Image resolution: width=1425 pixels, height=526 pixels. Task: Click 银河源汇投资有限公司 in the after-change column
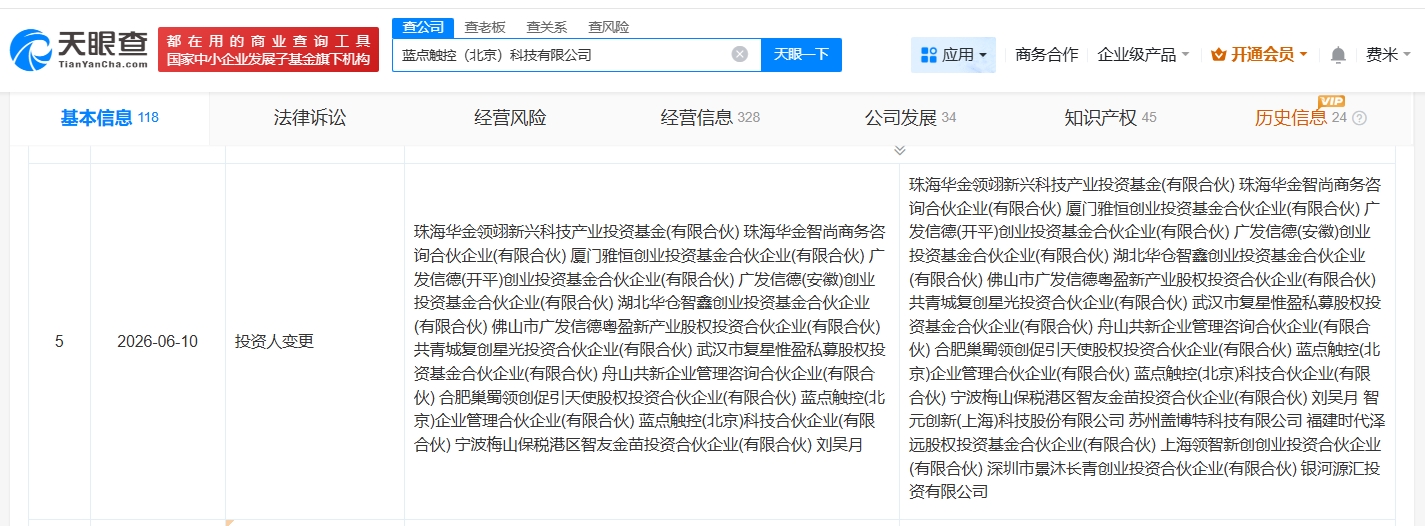[1147, 479]
